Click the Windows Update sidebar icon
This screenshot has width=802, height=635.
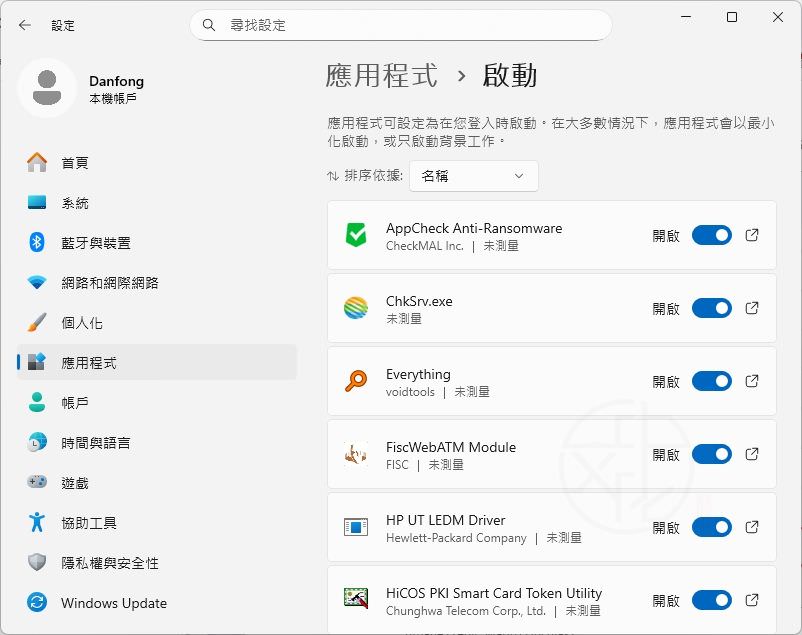pyautogui.click(x=33, y=603)
